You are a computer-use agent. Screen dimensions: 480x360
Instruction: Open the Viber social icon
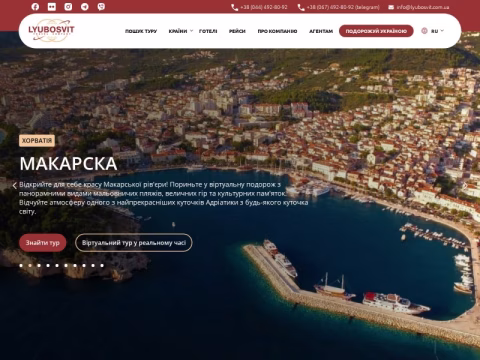[x=101, y=7]
